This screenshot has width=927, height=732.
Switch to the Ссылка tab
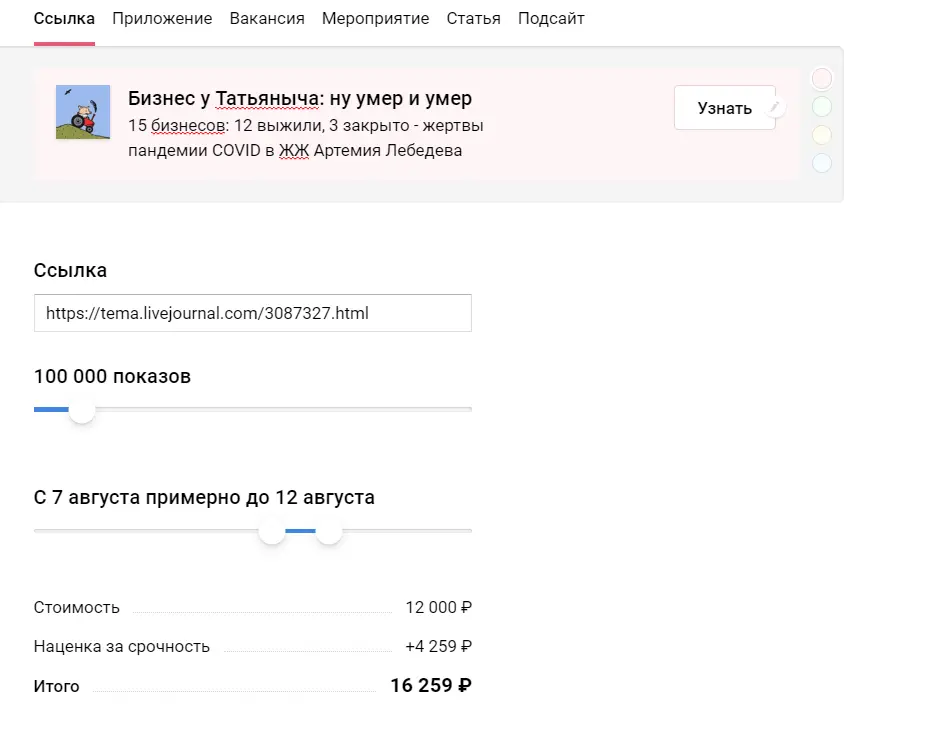click(x=64, y=19)
